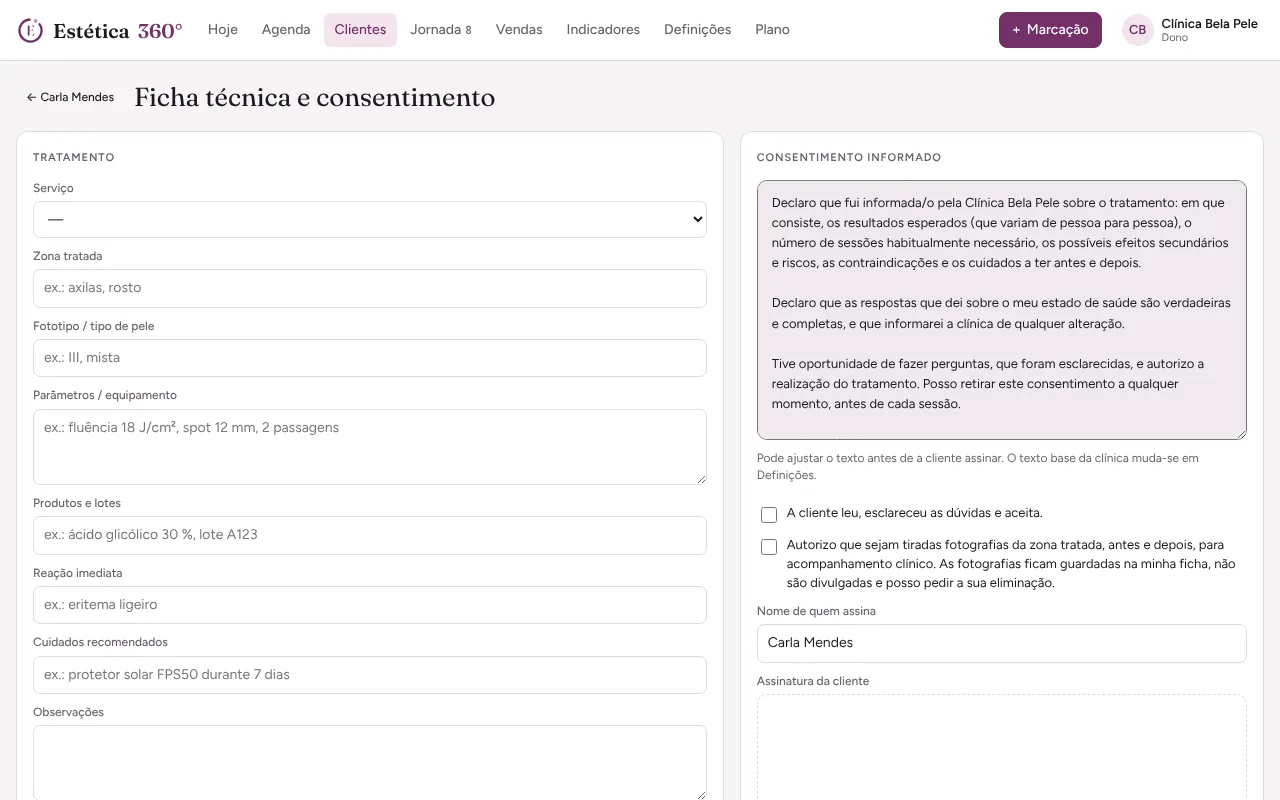Image resolution: width=1280 pixels, height=800 pixels.
Task: Click the CONSENTIMENTO INFORMADO section title
Action: tap(849, 157)
